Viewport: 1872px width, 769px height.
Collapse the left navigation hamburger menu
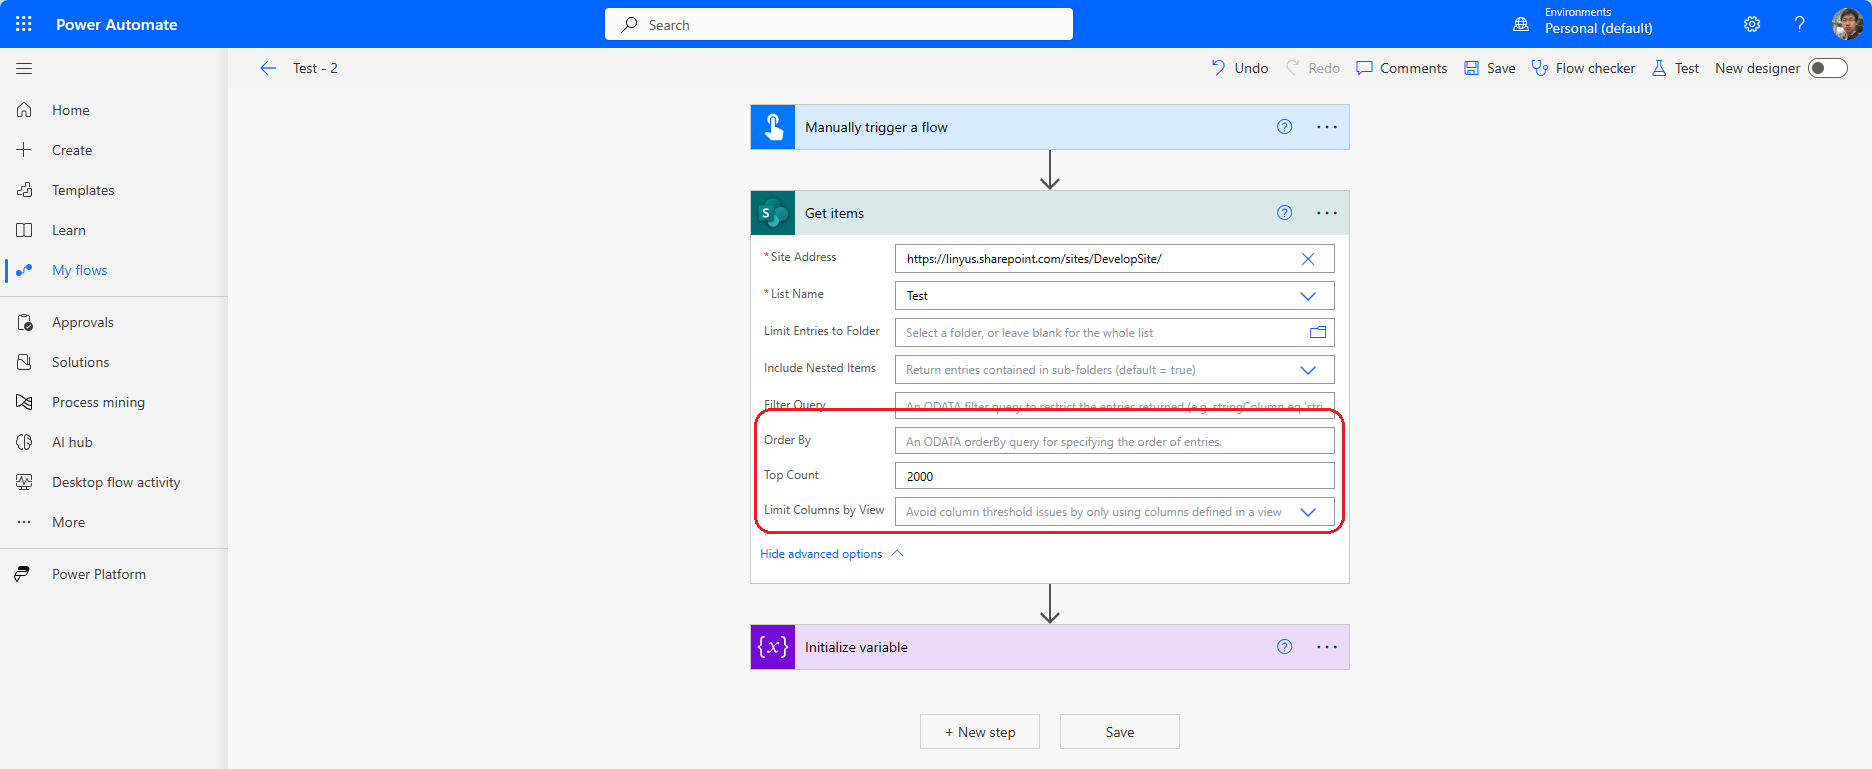coord(24,68)
